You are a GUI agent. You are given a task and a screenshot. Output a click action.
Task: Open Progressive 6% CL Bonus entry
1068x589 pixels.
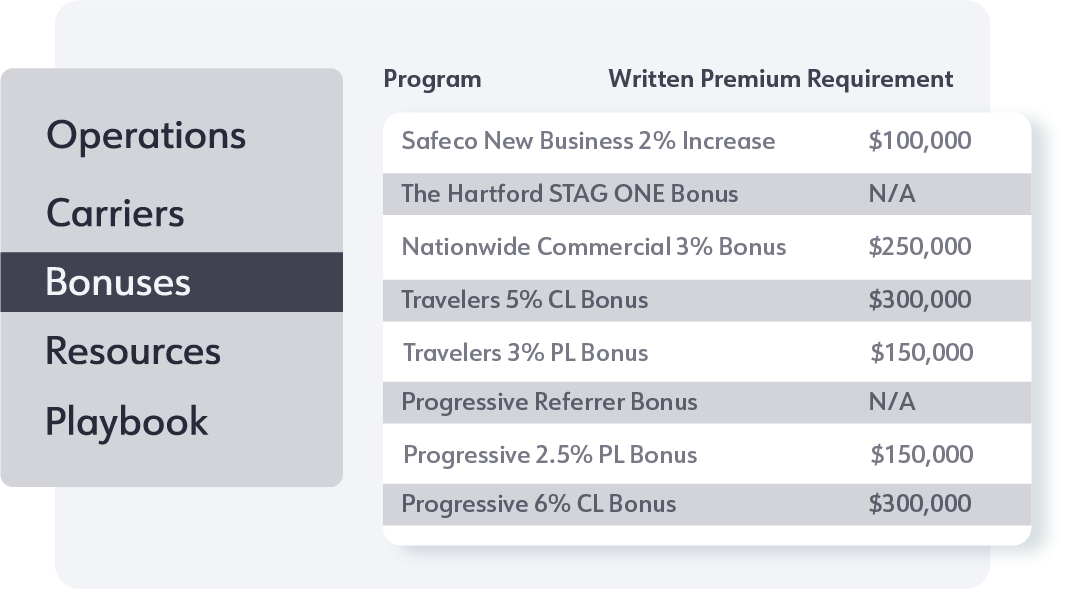[x=538, y=504]
